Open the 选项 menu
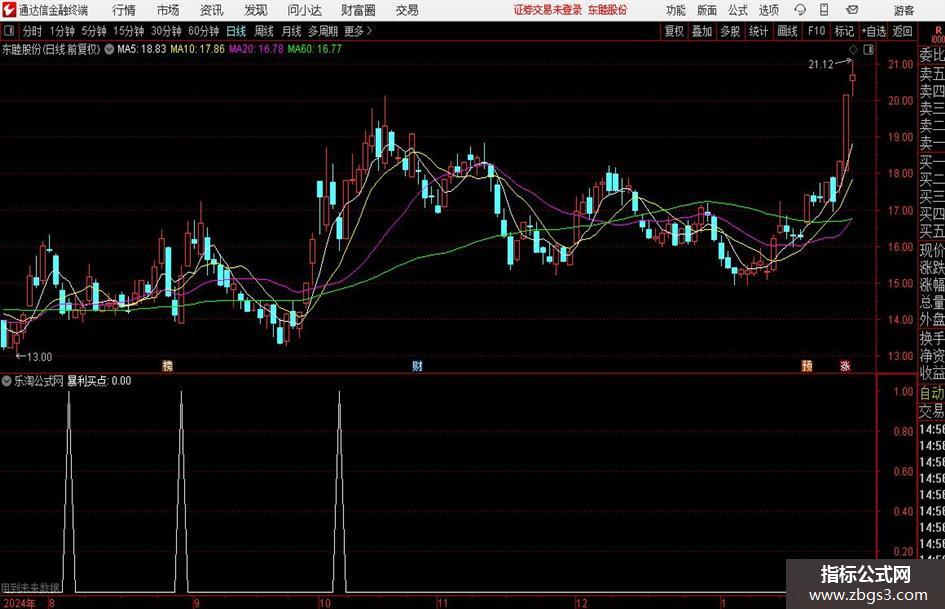The width and height of the screenshot is (945, 609). [x=769, y=10]
